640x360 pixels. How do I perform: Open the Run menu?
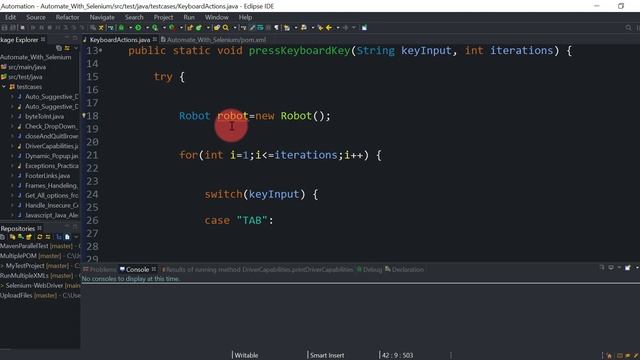[189, 17]
